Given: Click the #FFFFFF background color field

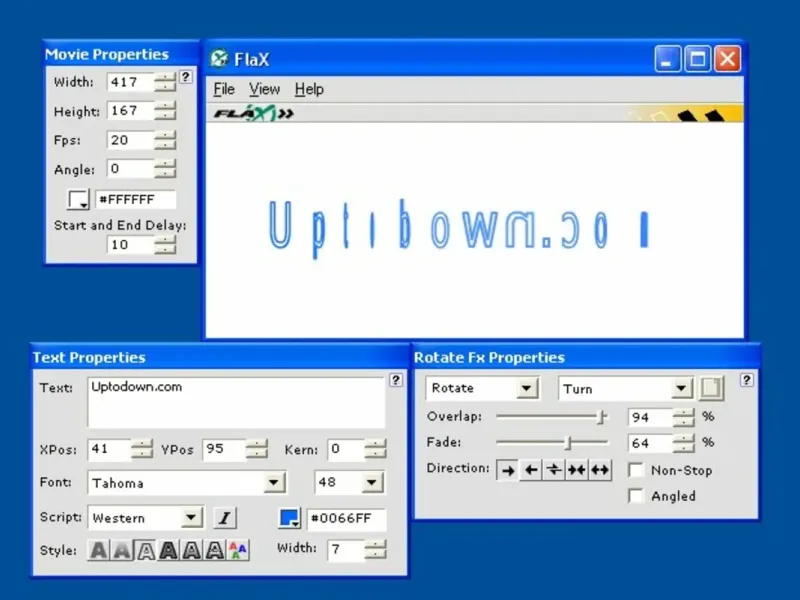Looking at the screenshot, I should [136, 199].
